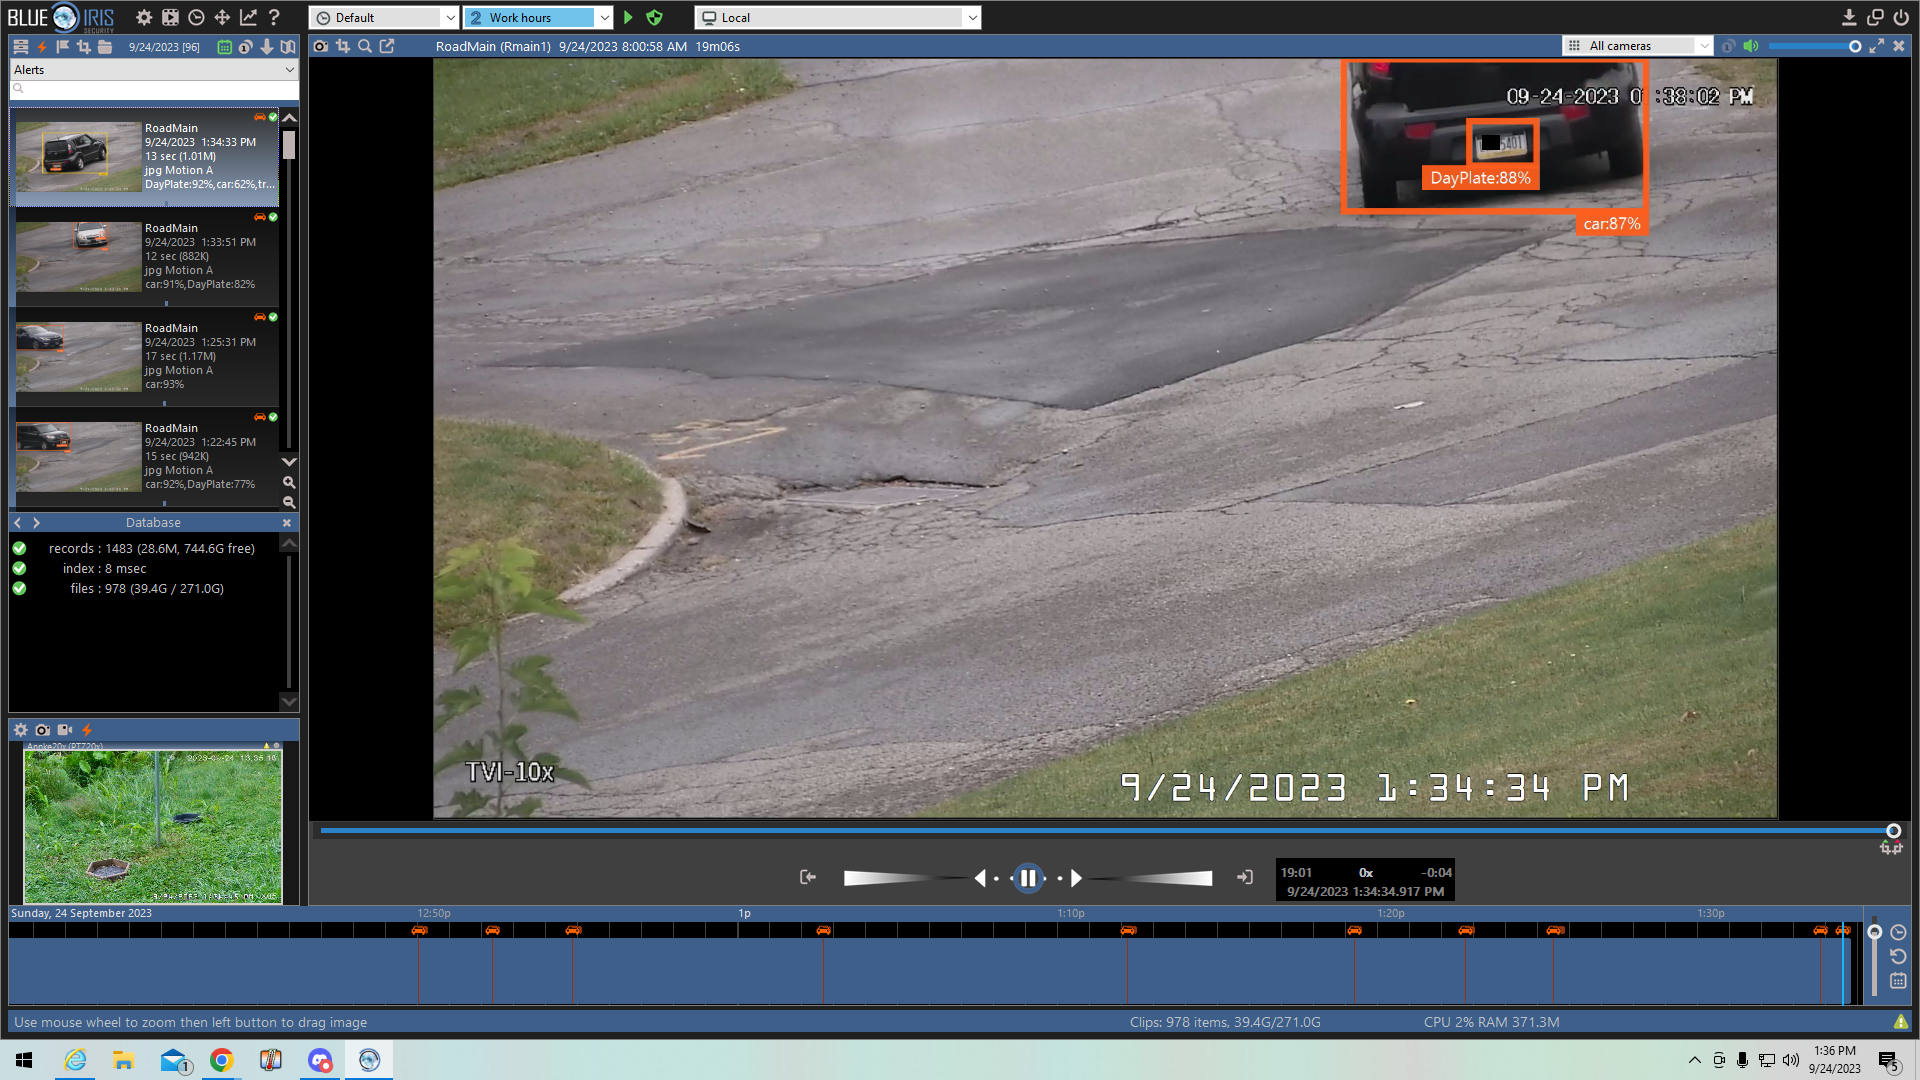The width and height of the screenshot is (1920, 1080).
Task: Click the open book icon in clips toolbar
Action: click(x=288, y=47)
